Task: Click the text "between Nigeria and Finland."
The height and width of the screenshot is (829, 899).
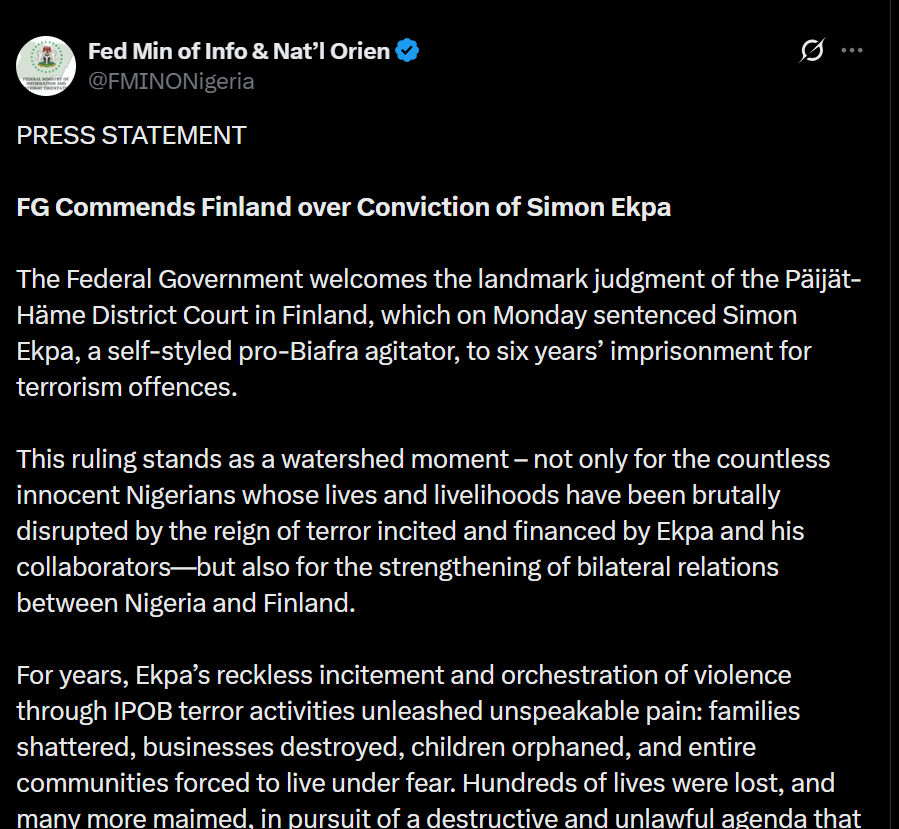Action: [186, 603]
